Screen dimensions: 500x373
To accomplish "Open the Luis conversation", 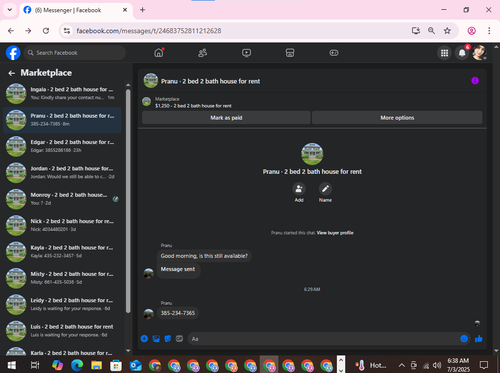I will click(62, 330).
